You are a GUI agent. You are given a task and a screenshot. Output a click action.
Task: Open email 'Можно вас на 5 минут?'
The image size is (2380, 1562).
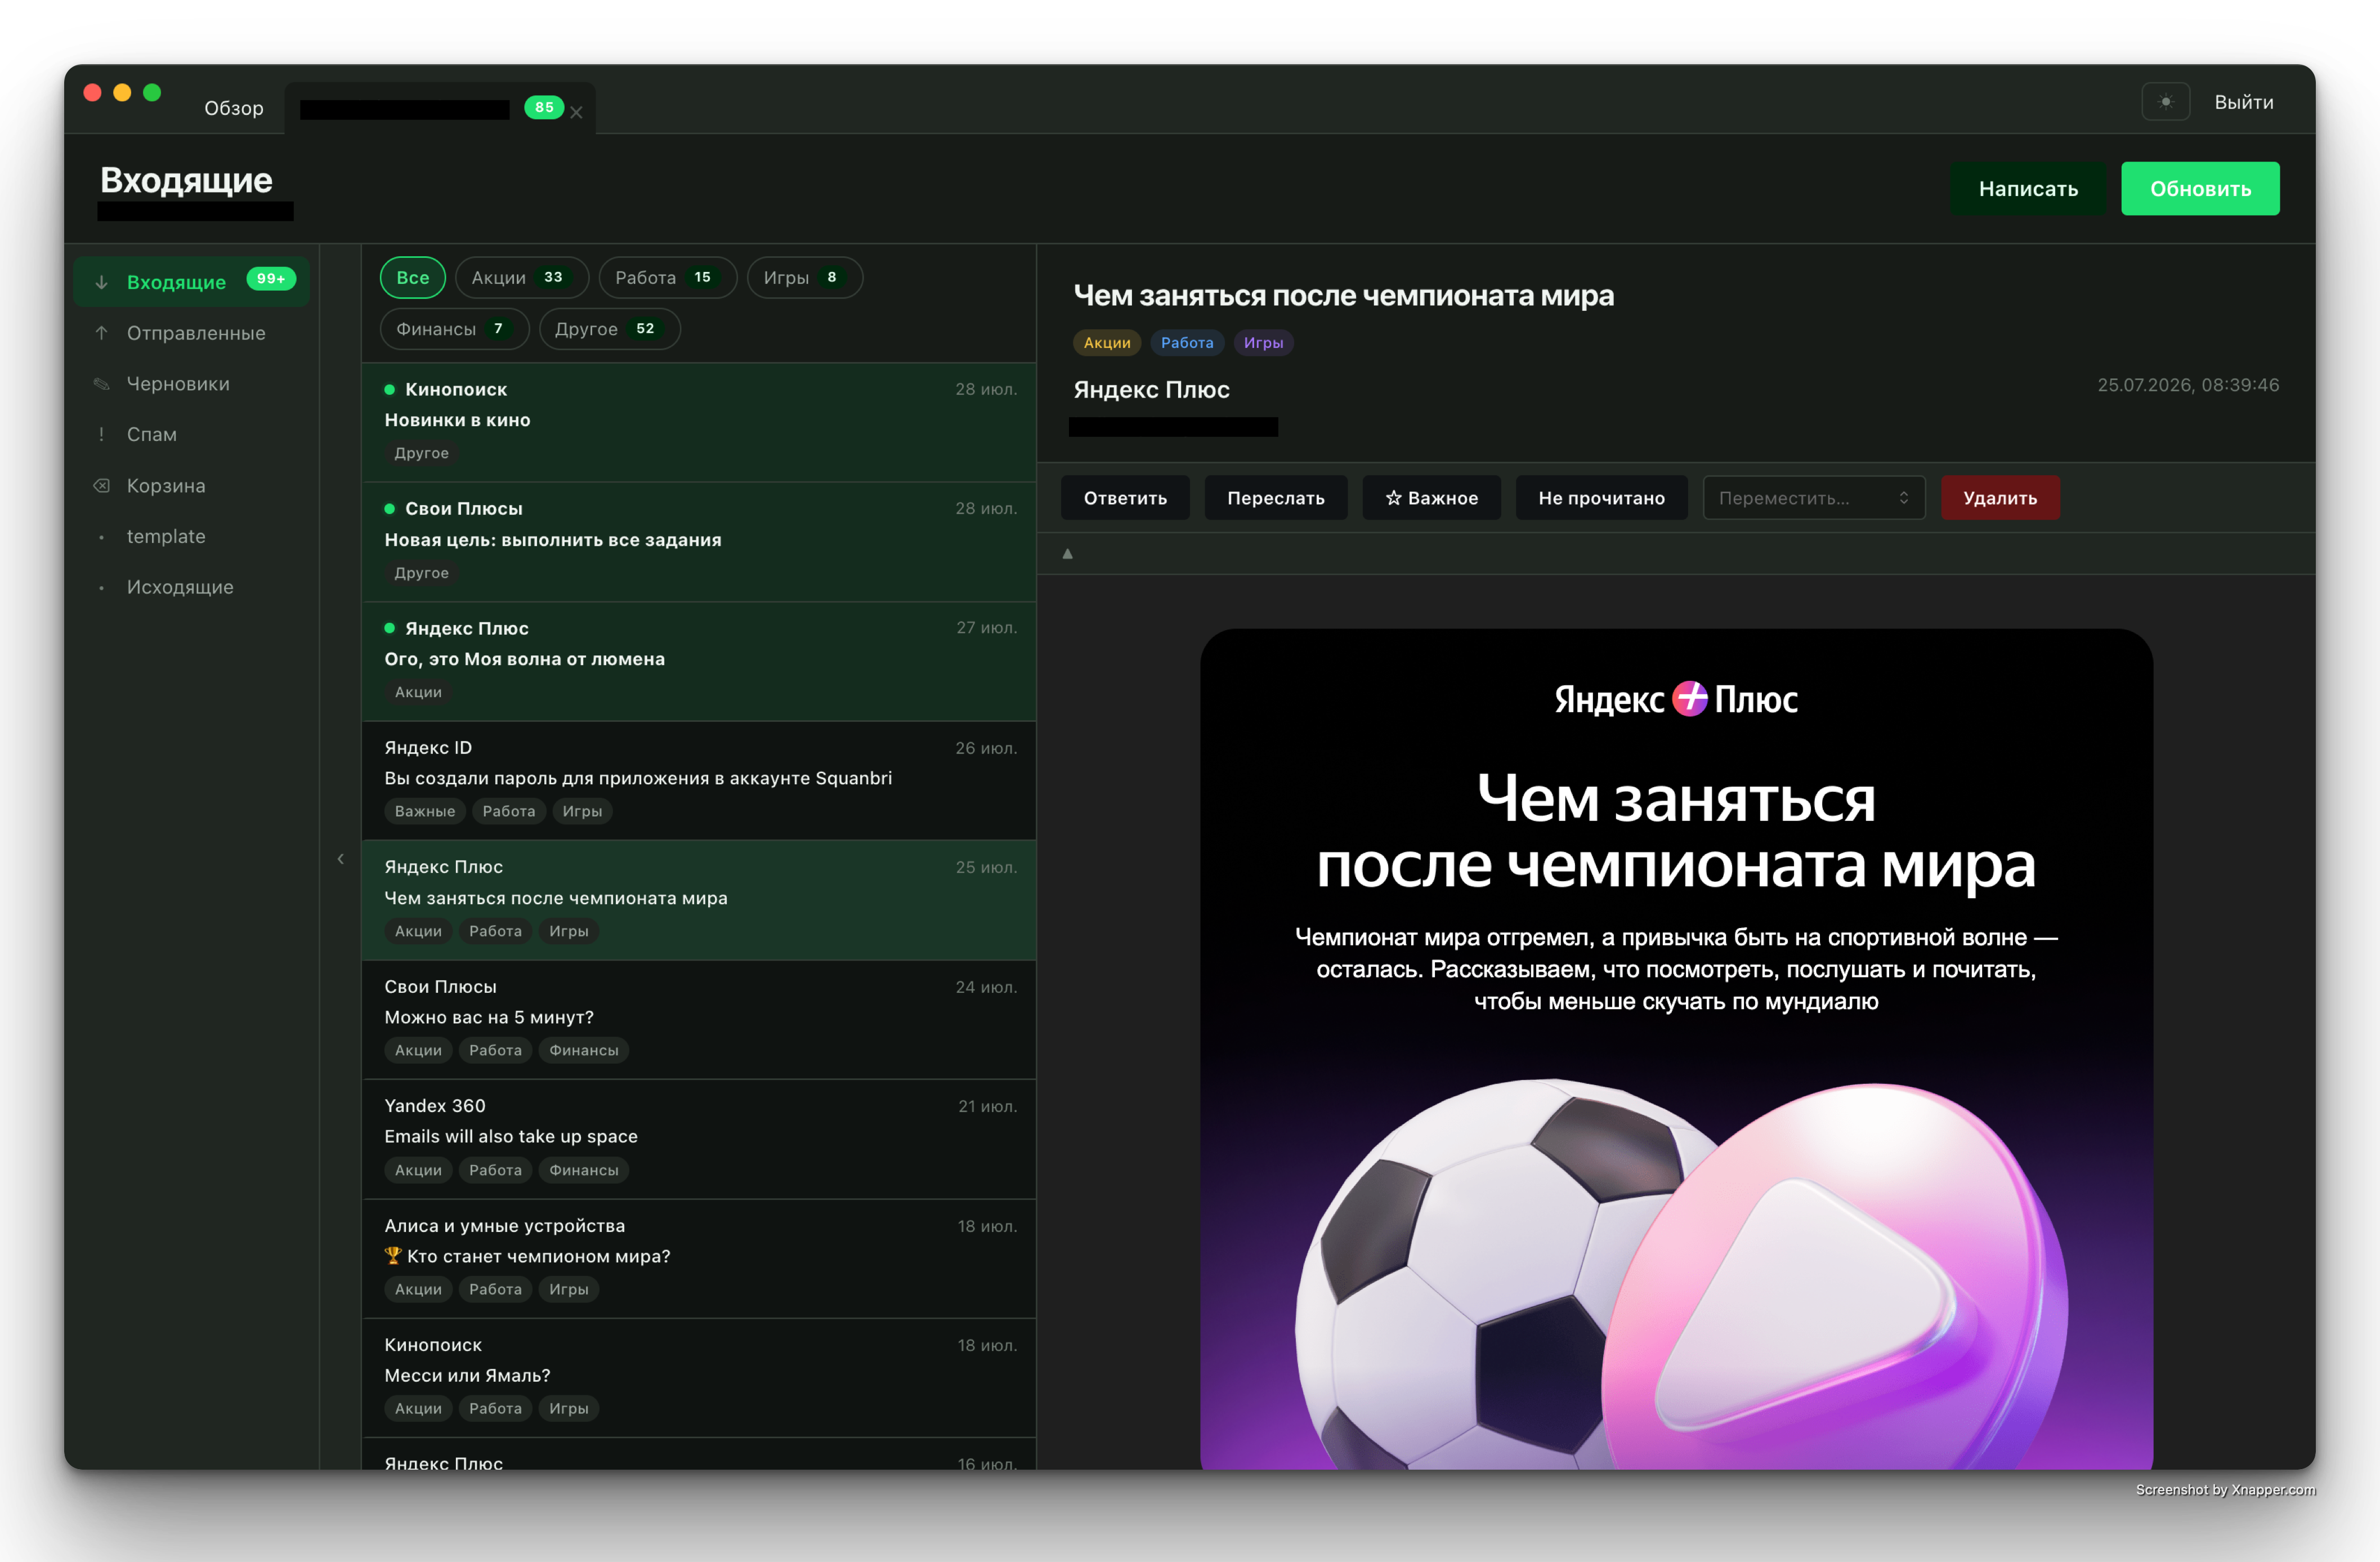click(x=698, y=1019)
